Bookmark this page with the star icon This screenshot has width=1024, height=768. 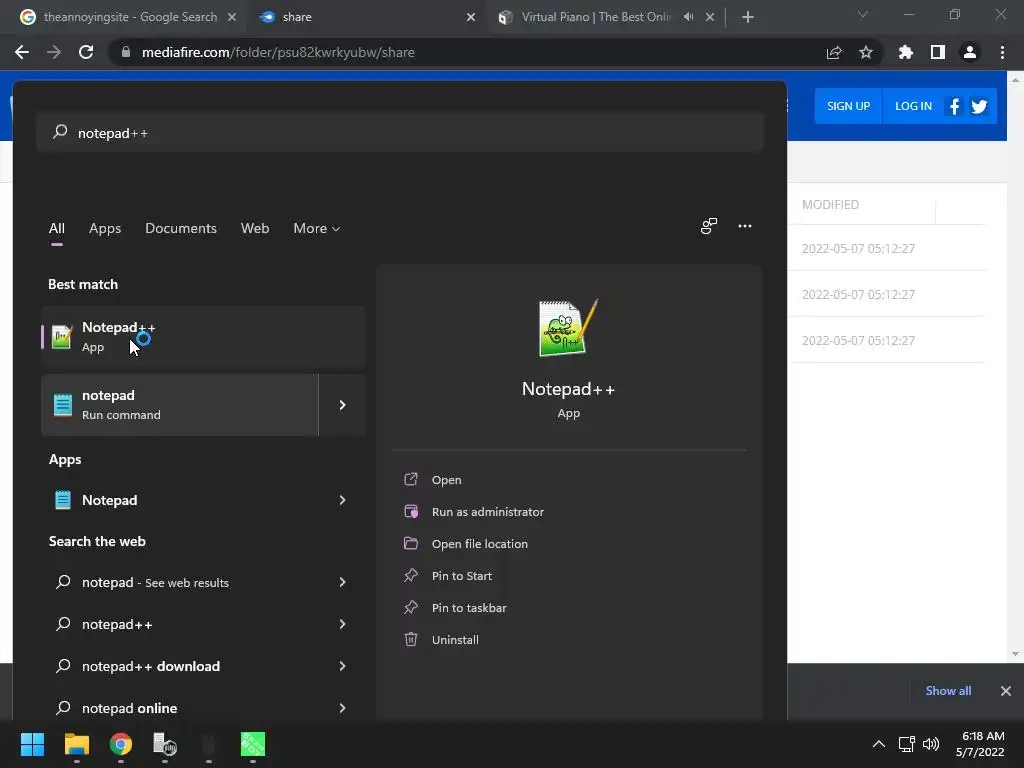[866, 52]
